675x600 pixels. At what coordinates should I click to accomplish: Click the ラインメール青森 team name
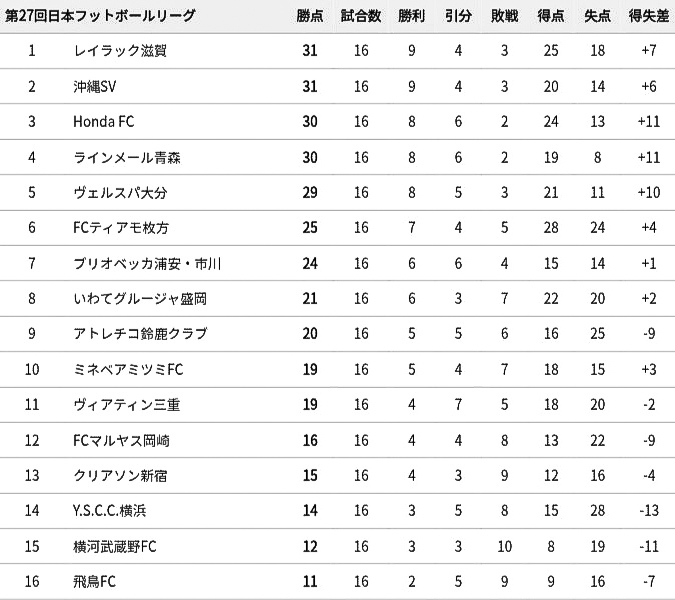[x=127, y=158]
